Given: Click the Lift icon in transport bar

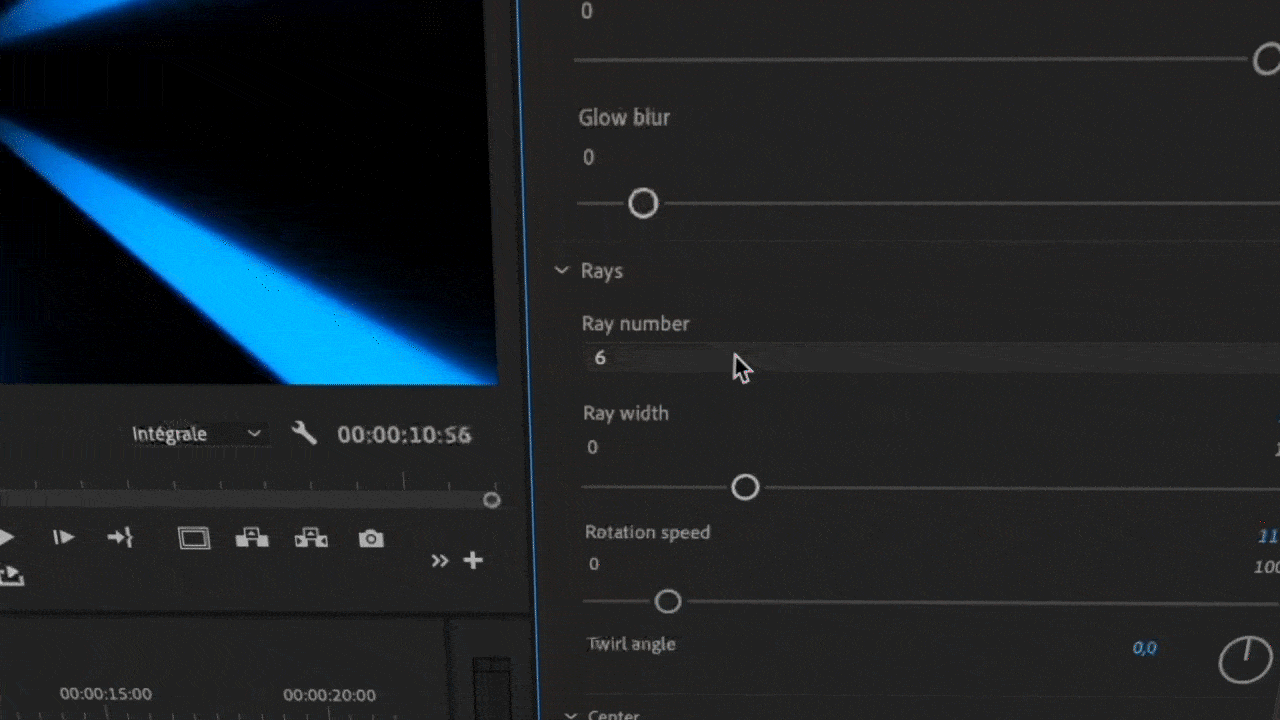Looking at the screenshot, I should click(251, 538).
